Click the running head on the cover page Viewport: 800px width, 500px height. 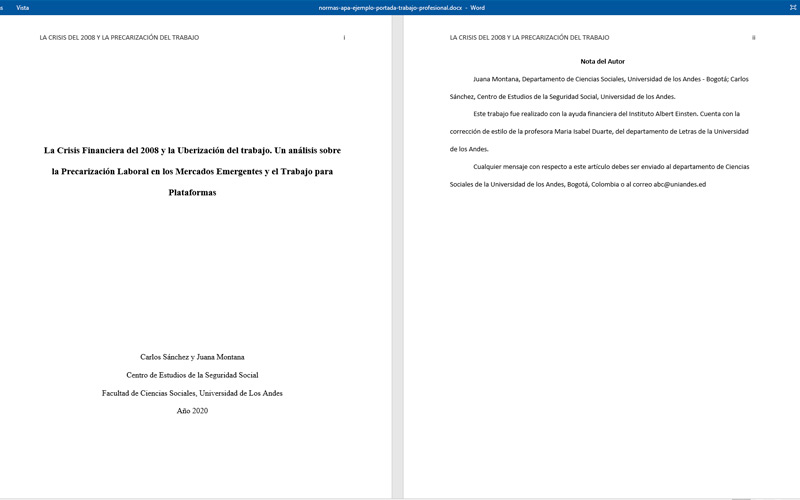tap(119, 37)
